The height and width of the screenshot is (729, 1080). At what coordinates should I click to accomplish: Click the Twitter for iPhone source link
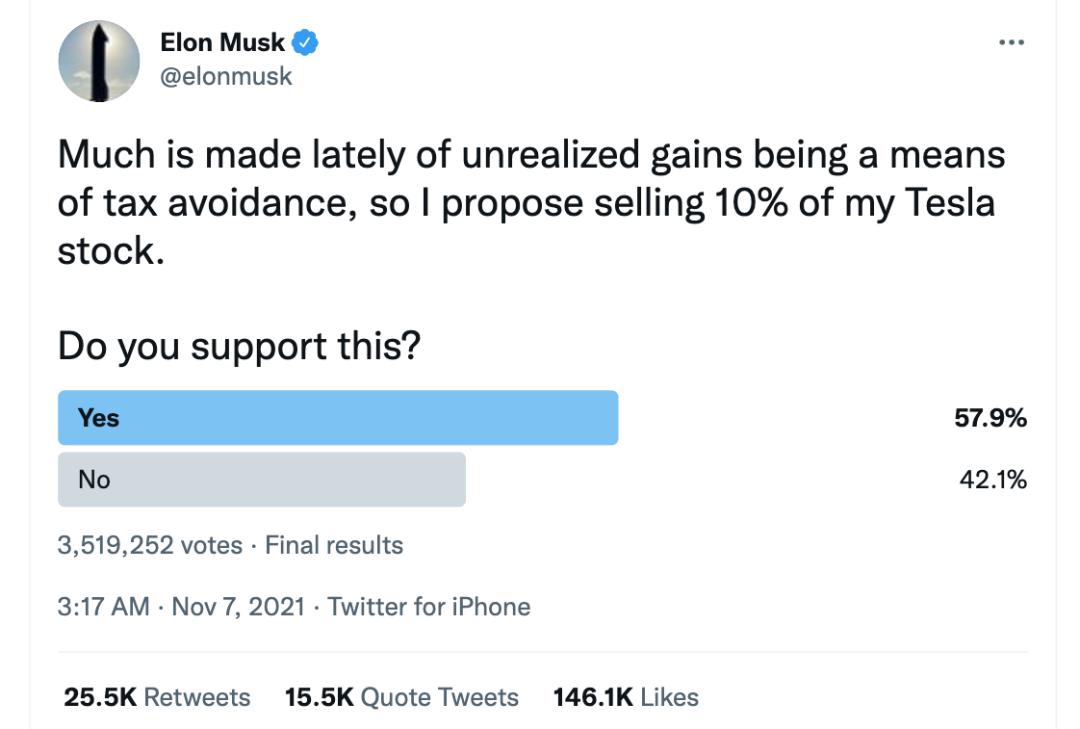[x=429, y=606]
